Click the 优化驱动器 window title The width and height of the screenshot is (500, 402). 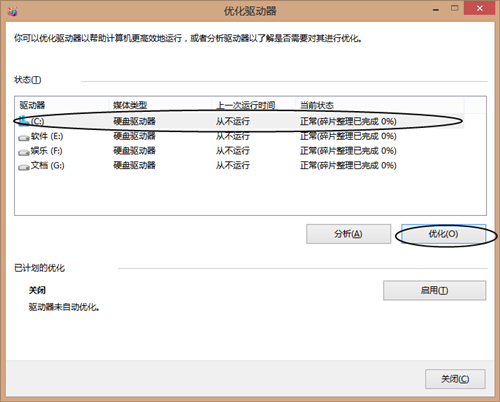pyautogui.click(x=250, y=11)
